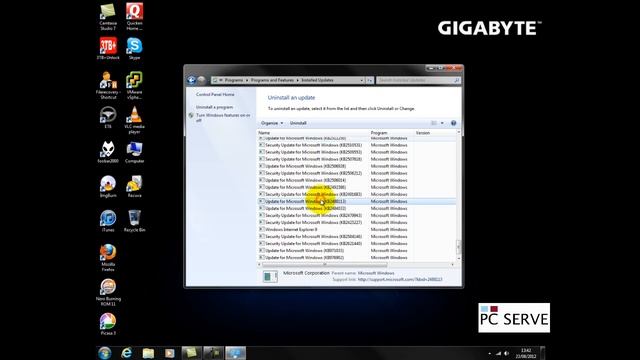Open the 3TB+ Unlock desktop icon
The width and height of the screenshot is (640, 360).
coord(108,49)
